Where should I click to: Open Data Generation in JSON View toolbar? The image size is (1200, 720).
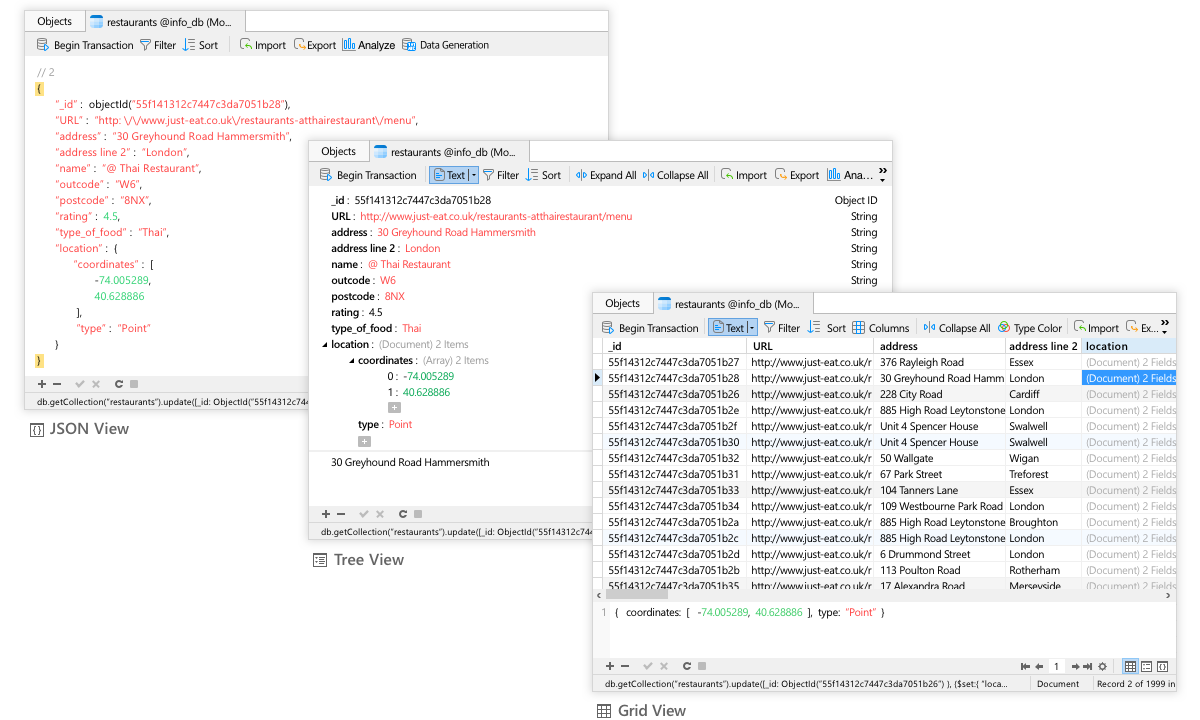(x=445, y=45)
